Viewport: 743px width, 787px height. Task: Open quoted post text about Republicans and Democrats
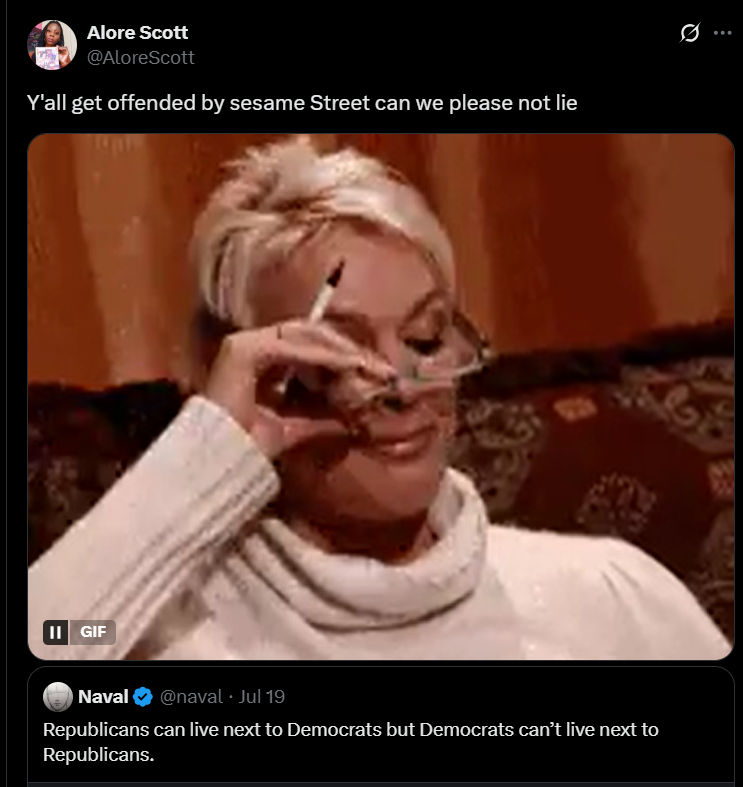coord(350,742)
